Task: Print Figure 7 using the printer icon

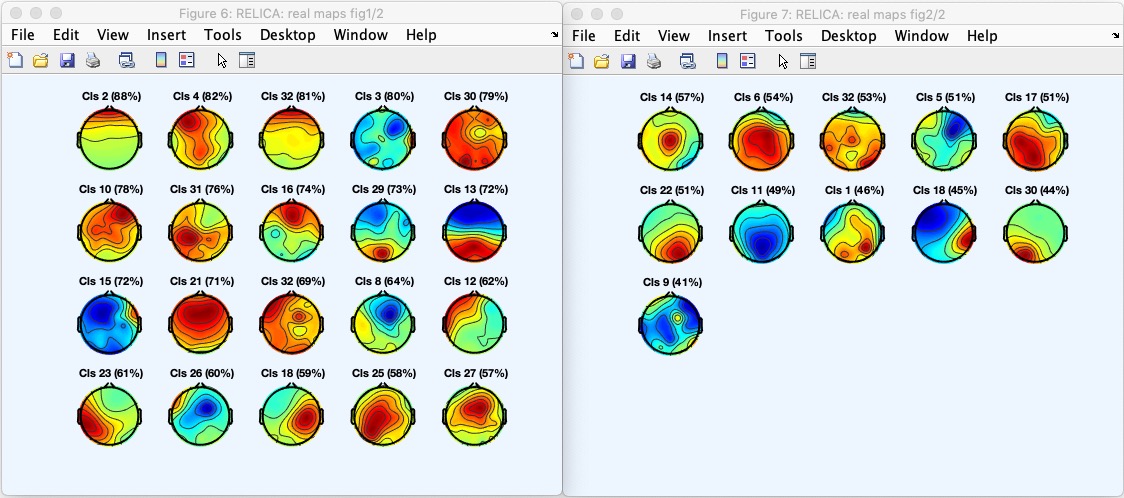Action: [x=654, y=60]
